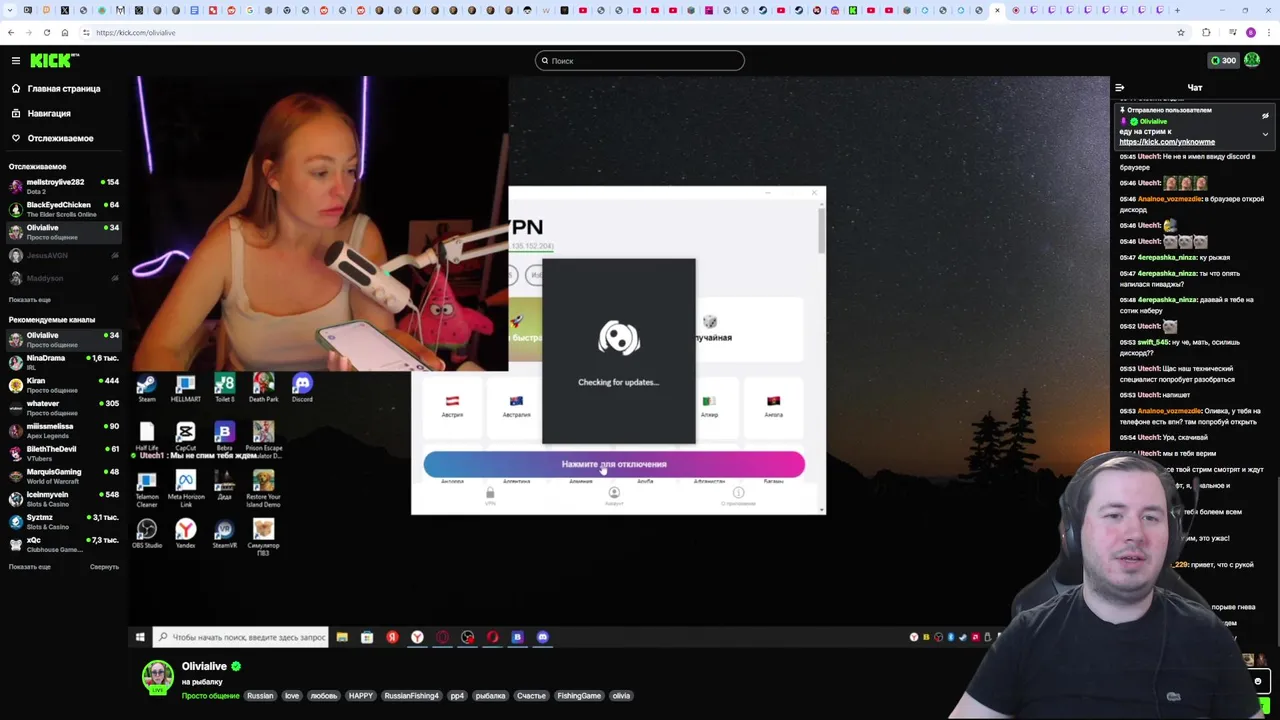Click Нажмите для отключения button
The width and height of the screenshot is (1280, 720).
614,464
